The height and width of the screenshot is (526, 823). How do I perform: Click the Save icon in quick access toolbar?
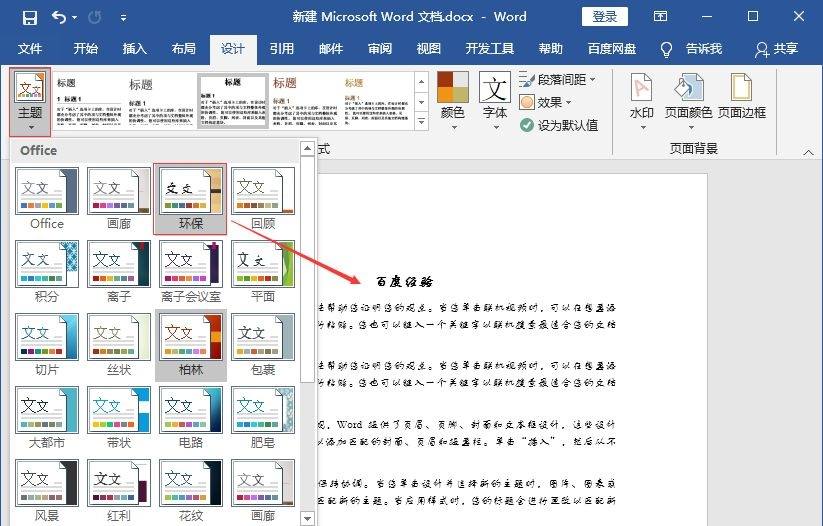[x=29, y=18]
